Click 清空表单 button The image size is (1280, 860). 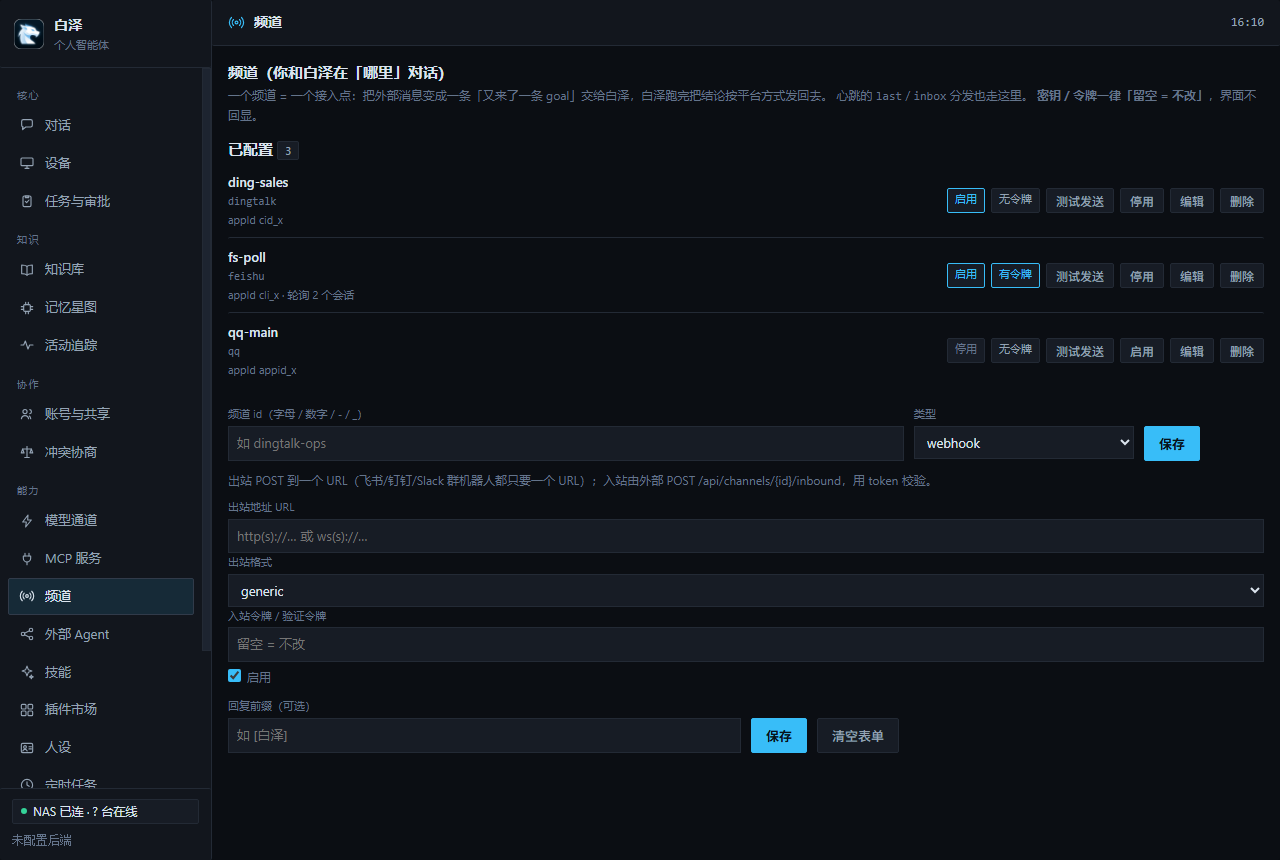(x=858, y=736)
